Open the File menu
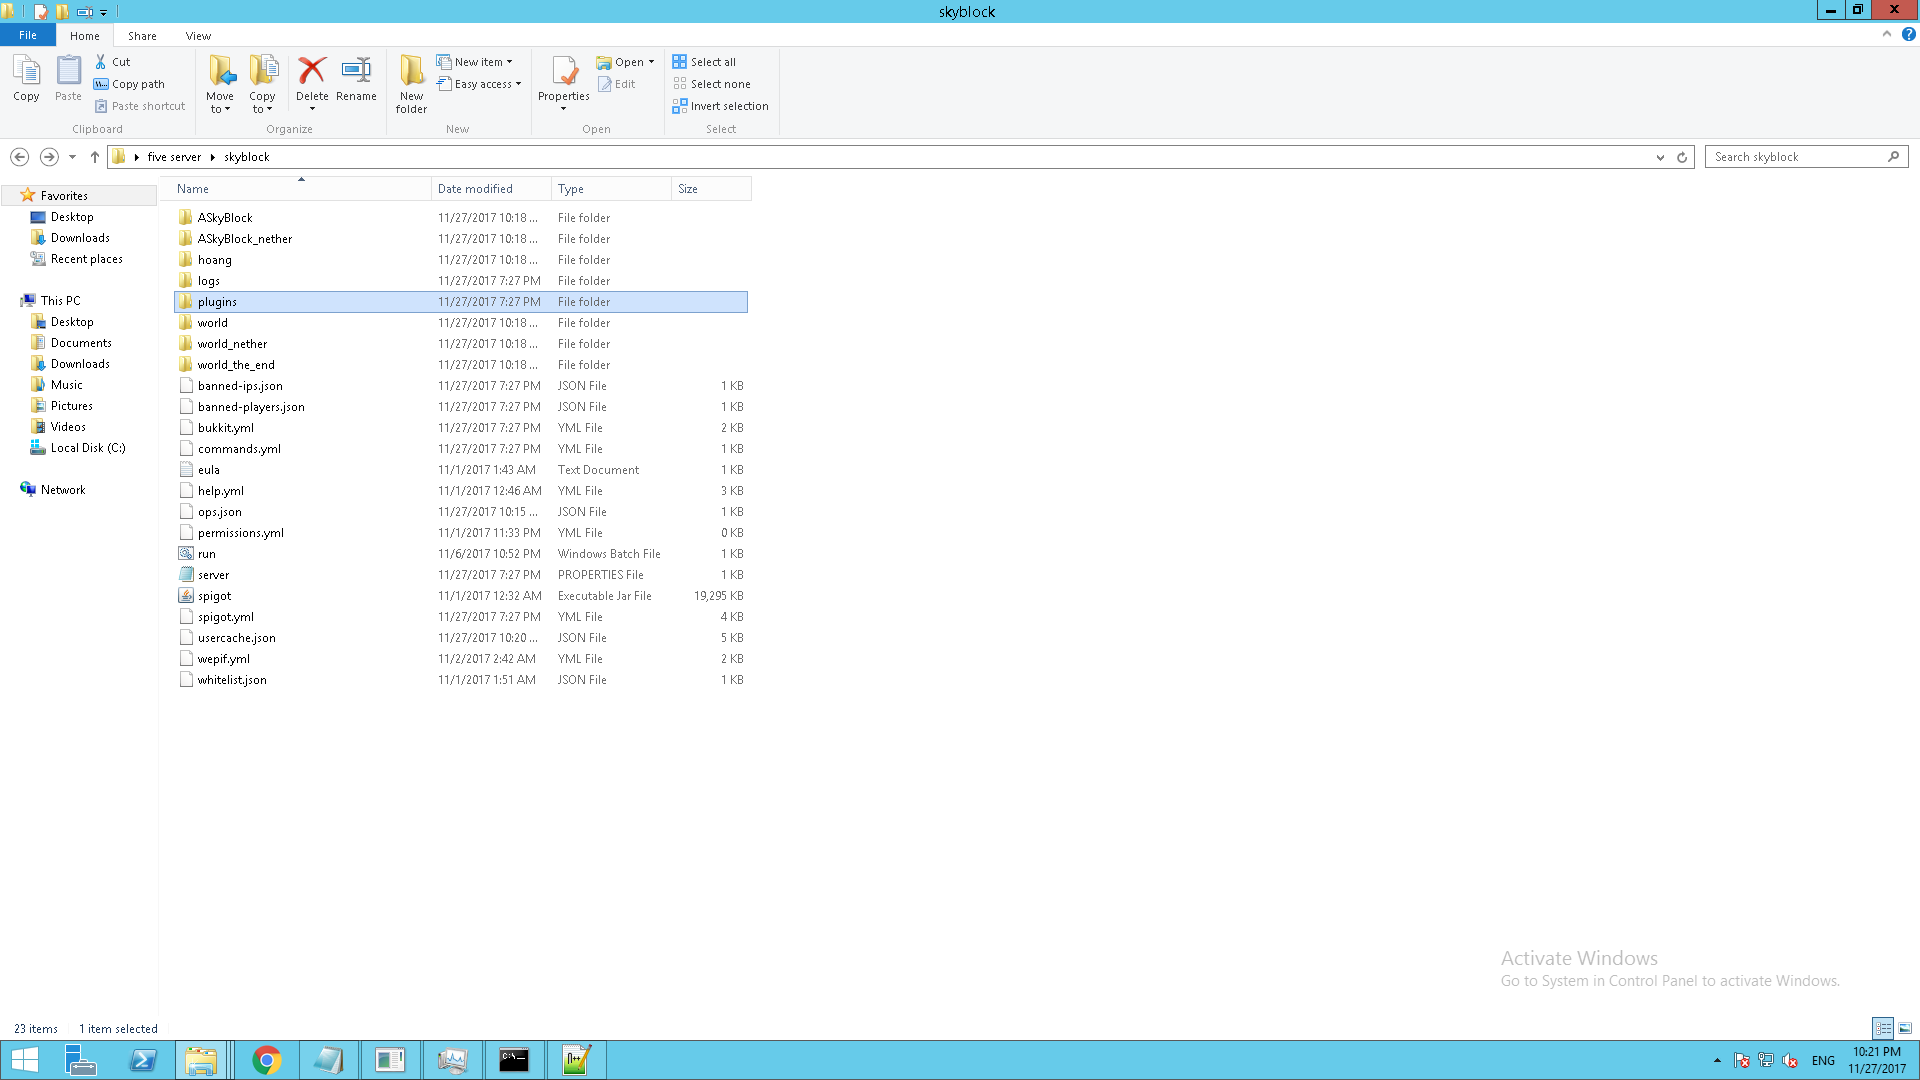Screen dimensions: 1920x1080 coord(28,36)
